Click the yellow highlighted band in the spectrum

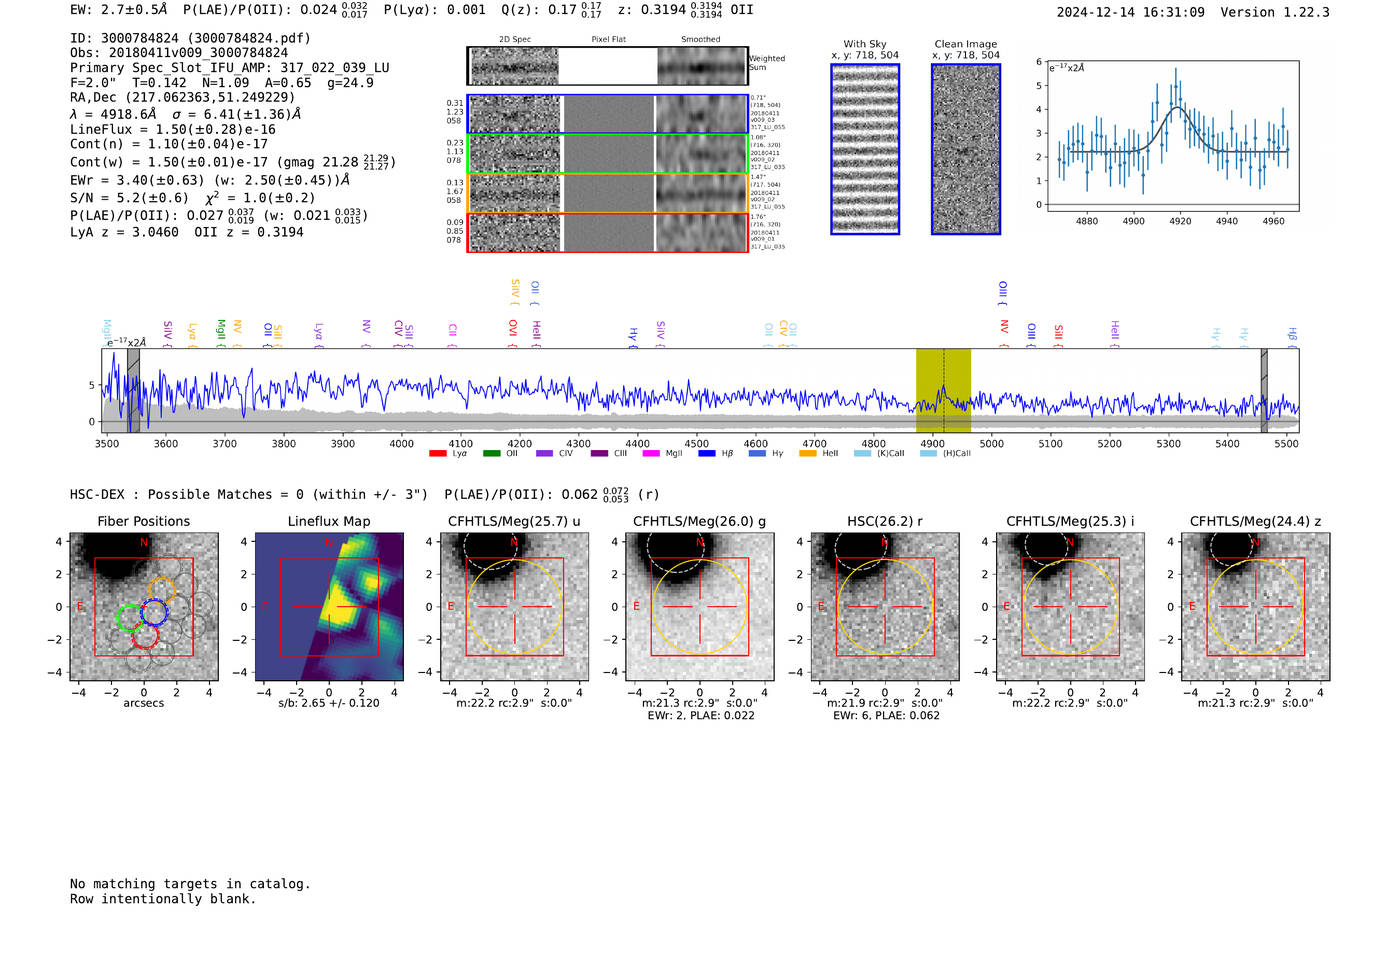(943, 390)
